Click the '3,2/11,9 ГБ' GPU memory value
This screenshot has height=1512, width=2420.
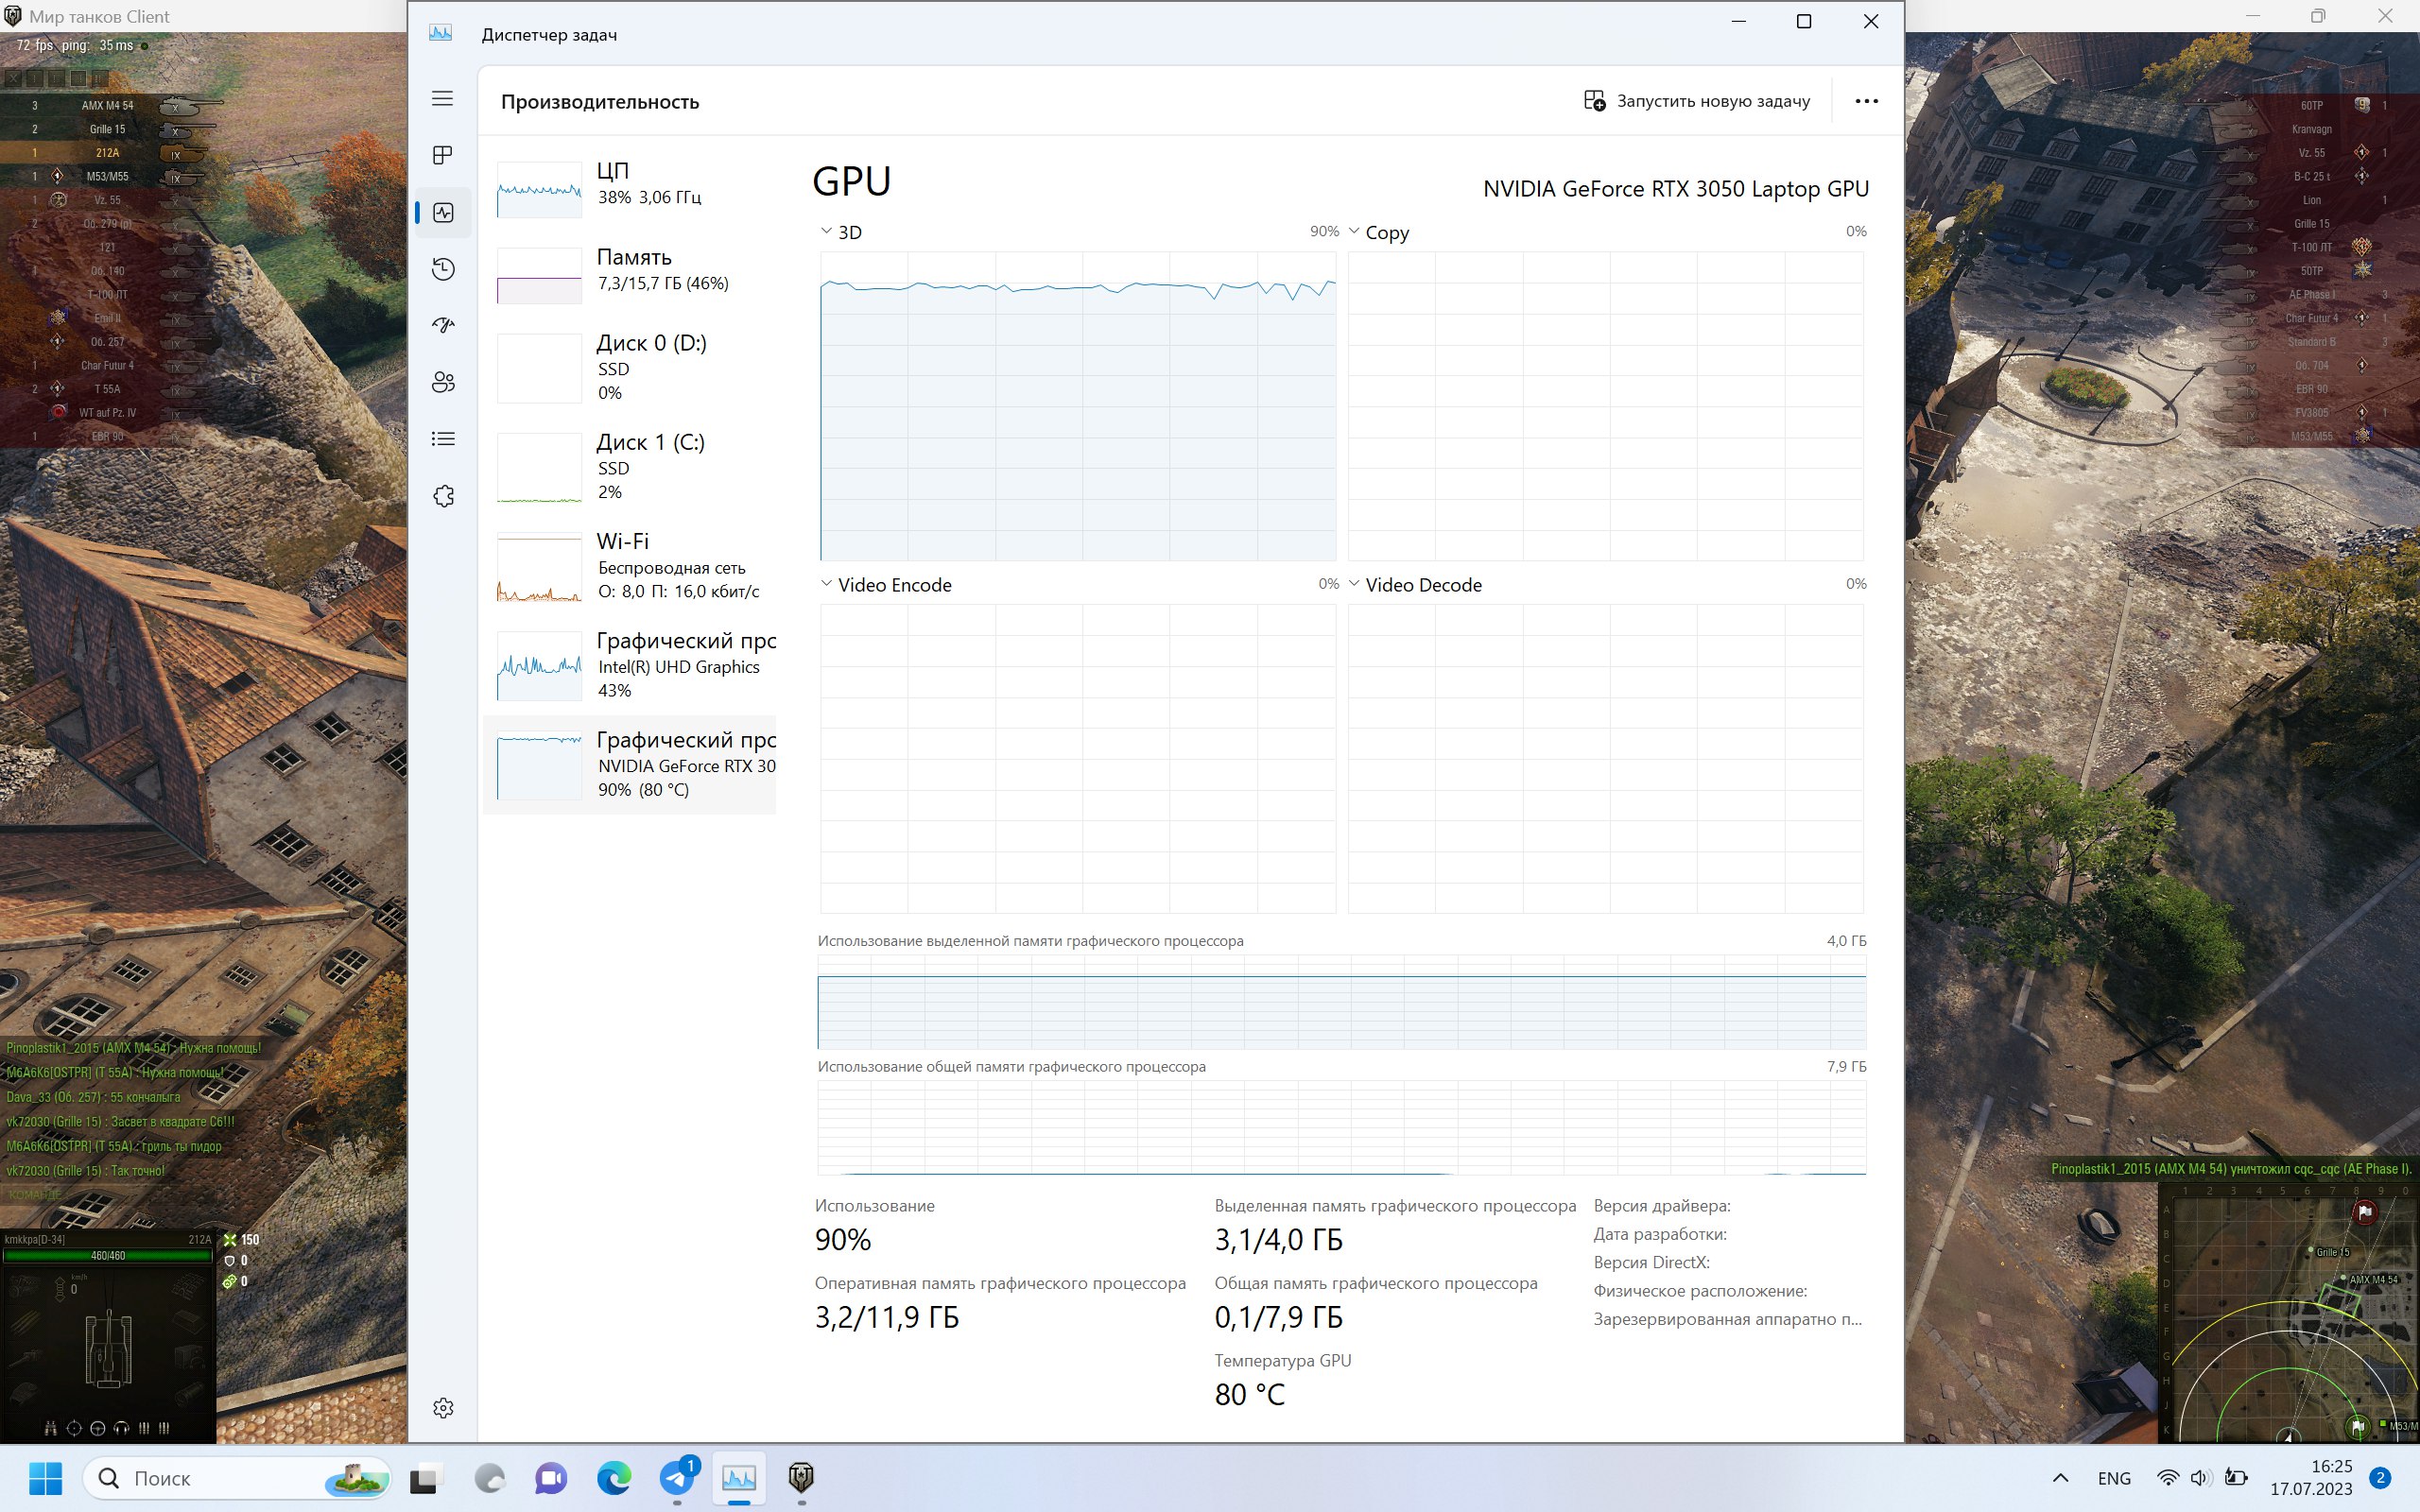[886, 1318]
